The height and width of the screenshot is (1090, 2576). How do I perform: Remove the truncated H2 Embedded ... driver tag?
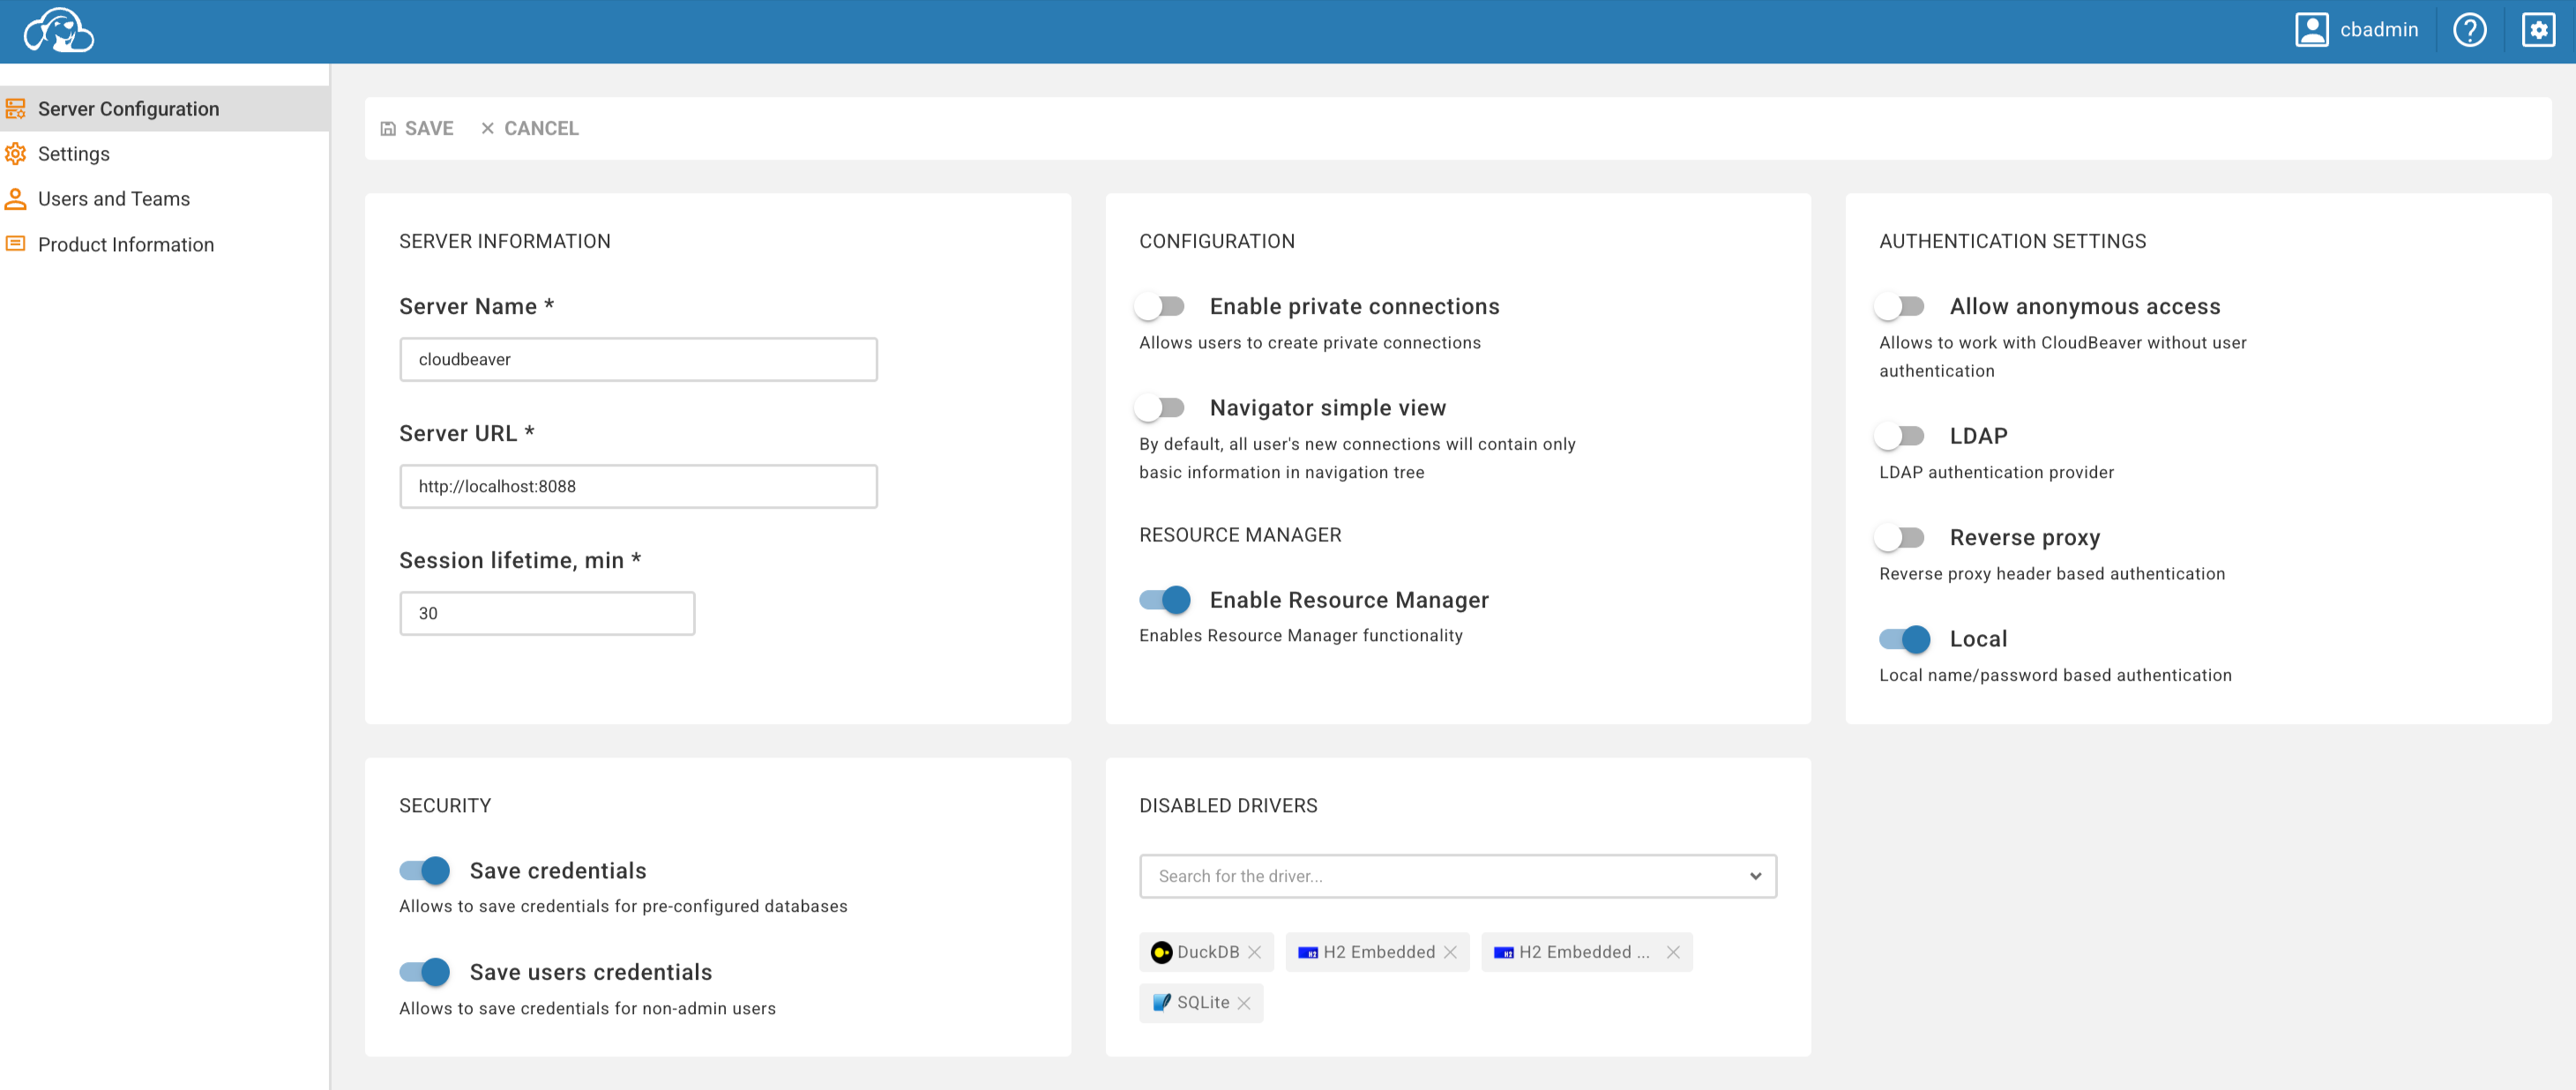1672,952
